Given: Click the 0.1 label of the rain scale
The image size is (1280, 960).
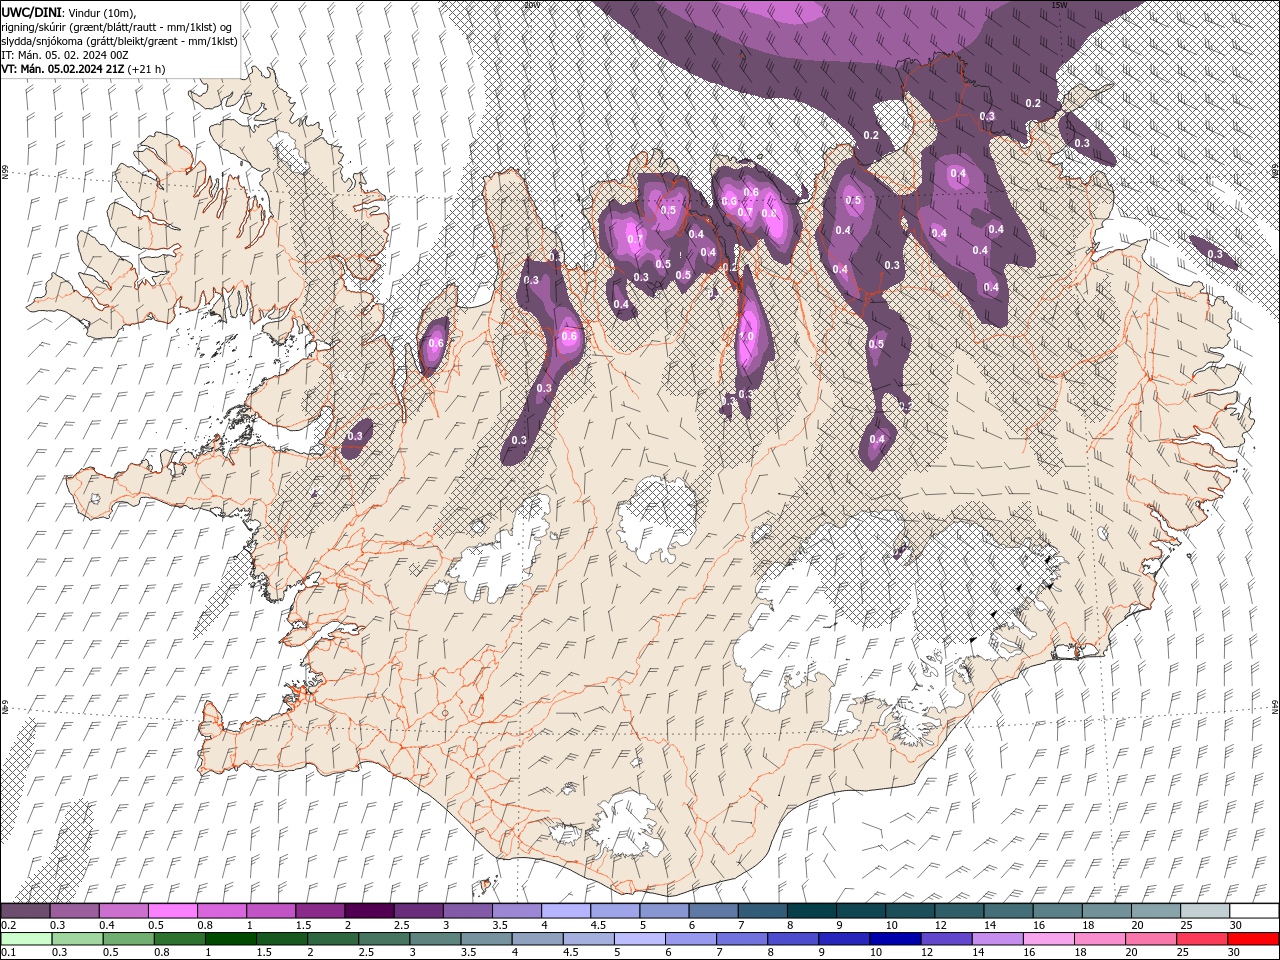Looking at the screenshot, I should [x=8, y=953].
